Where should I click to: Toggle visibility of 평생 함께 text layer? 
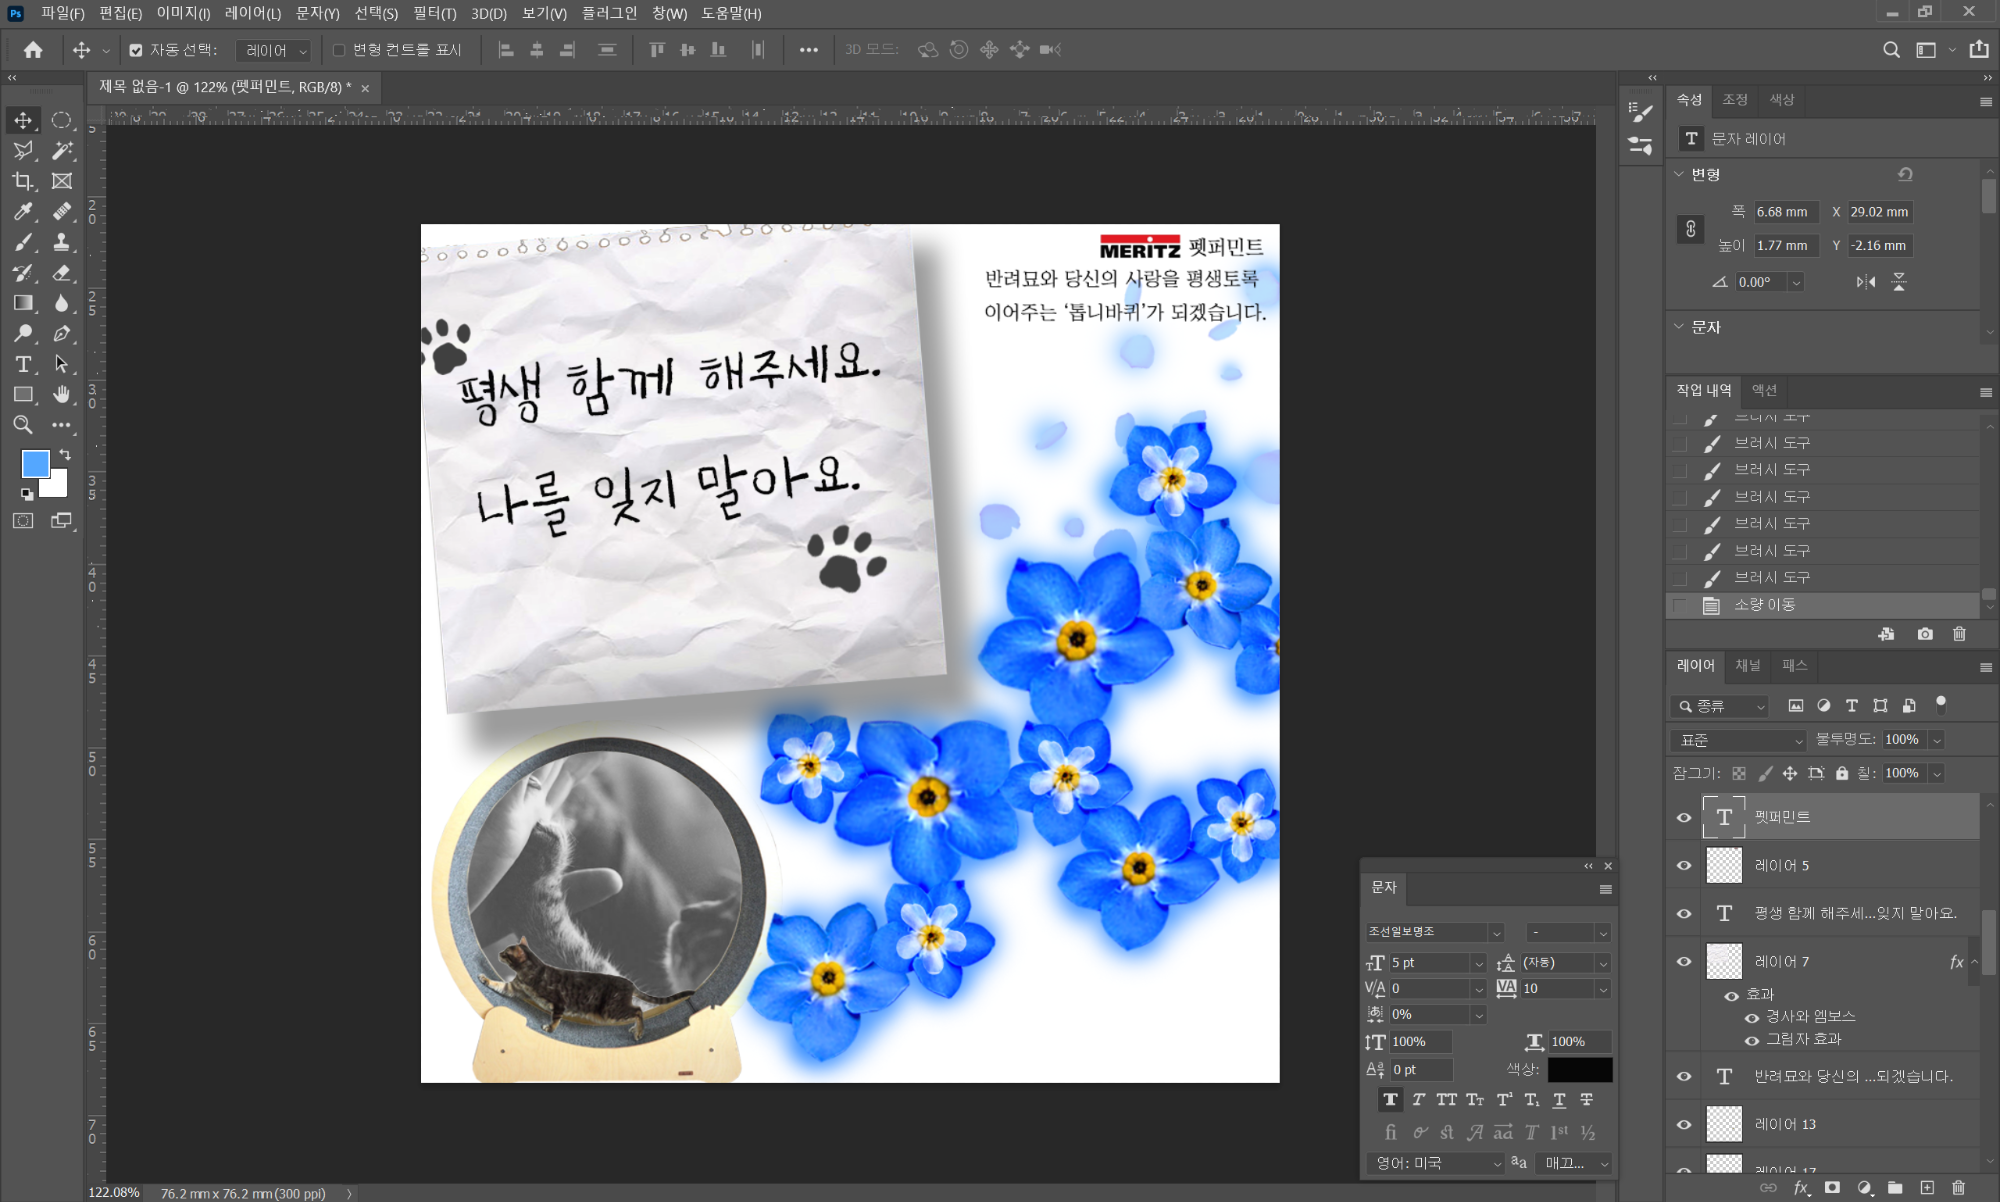1684,913
